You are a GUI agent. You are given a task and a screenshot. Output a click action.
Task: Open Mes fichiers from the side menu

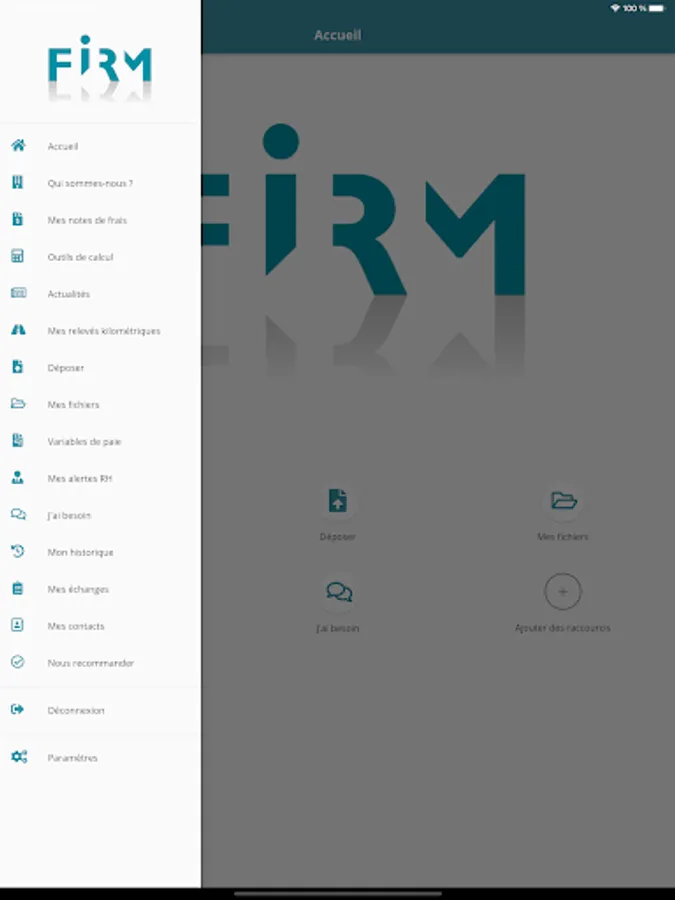(100, 404)
